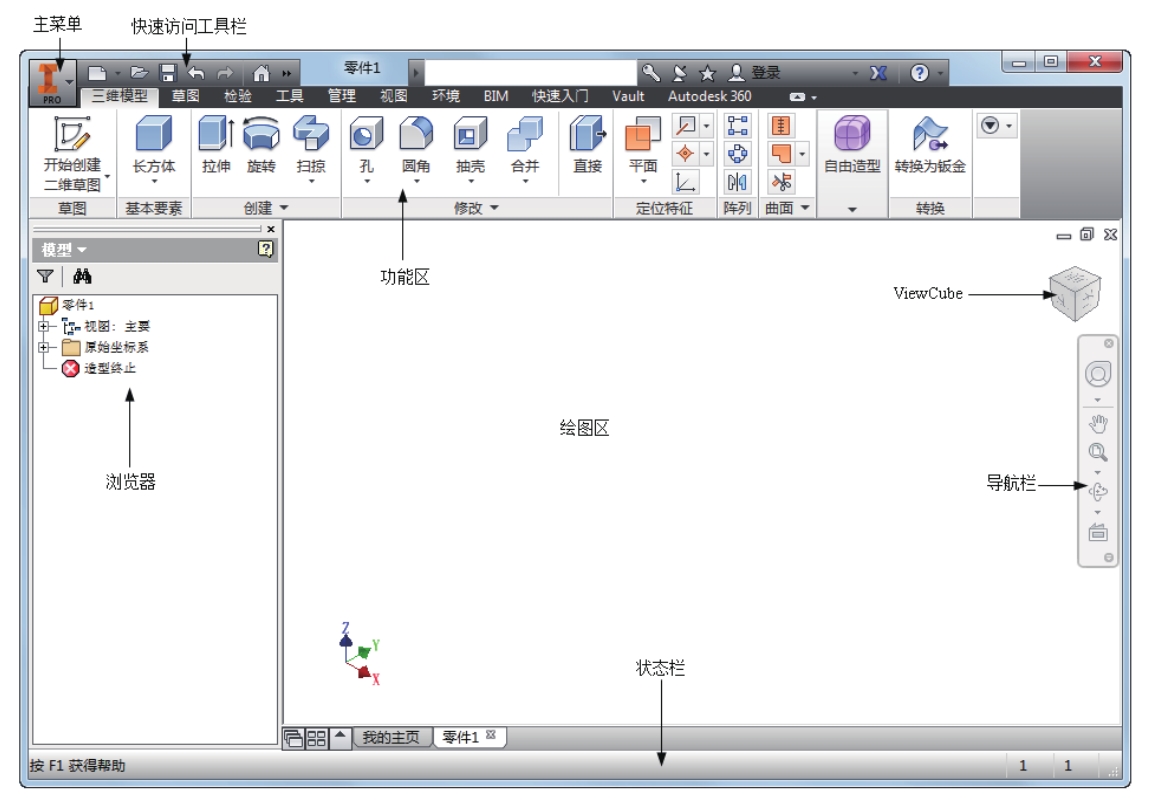Viewport: 1156px width, 808px height.
Task: Select the Shell (抽壳) tool
Action: (470, 134)
